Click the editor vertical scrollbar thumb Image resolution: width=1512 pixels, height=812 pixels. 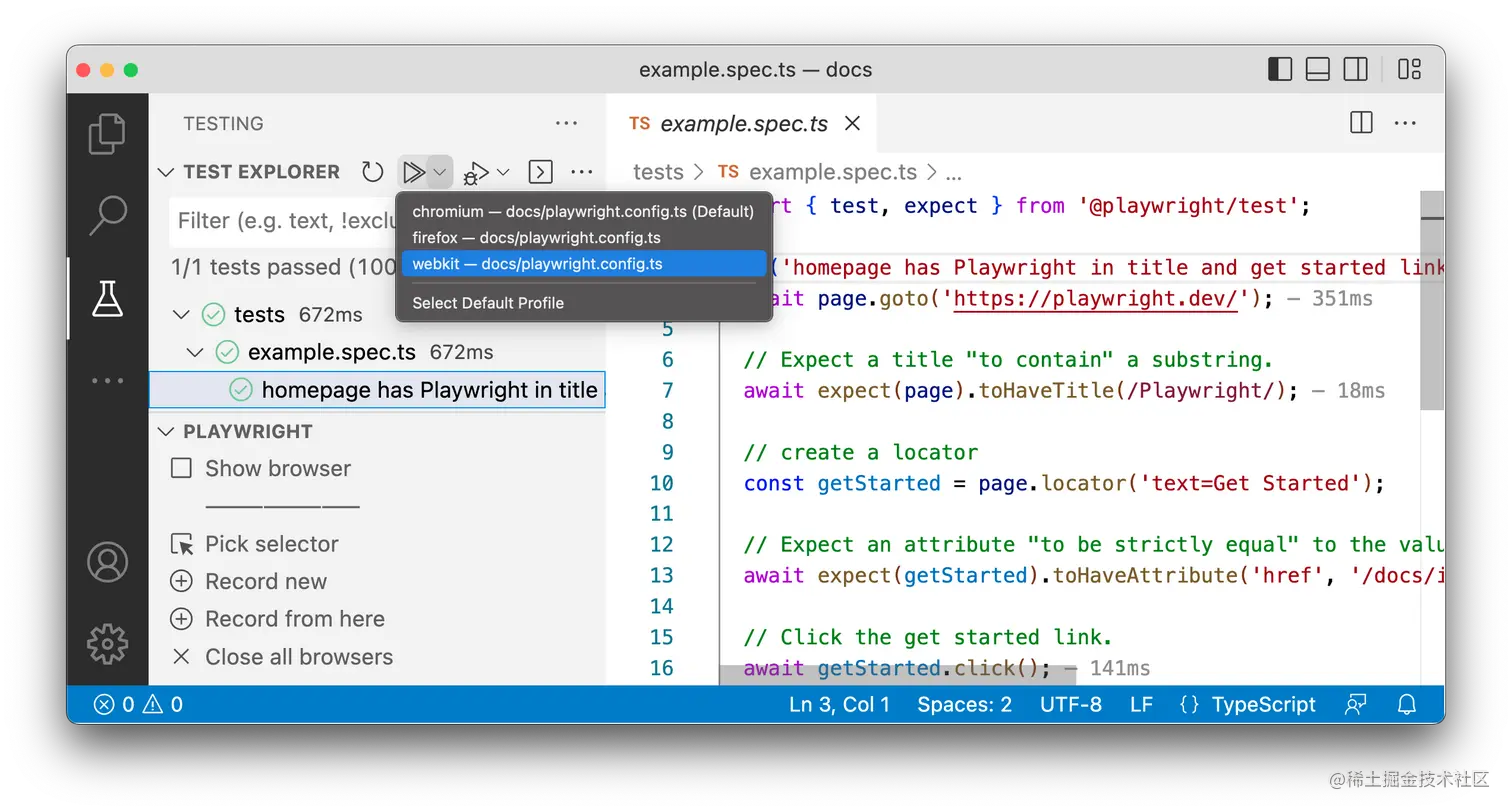[x=1432, y=300]
